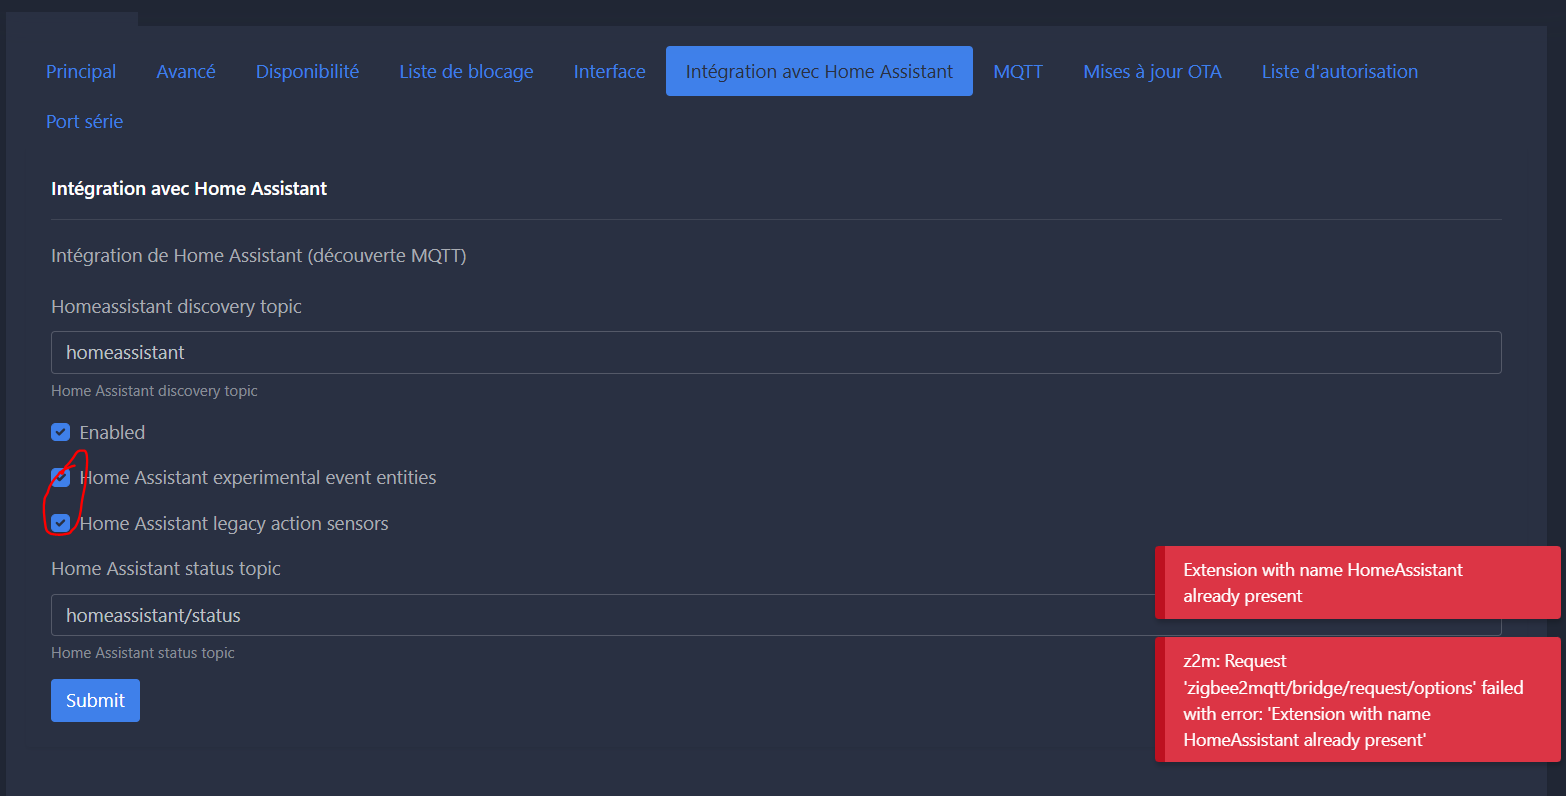
Task: Click the 'Home Assistant discovery topic' helper text
Action: (x=154, y=391)
